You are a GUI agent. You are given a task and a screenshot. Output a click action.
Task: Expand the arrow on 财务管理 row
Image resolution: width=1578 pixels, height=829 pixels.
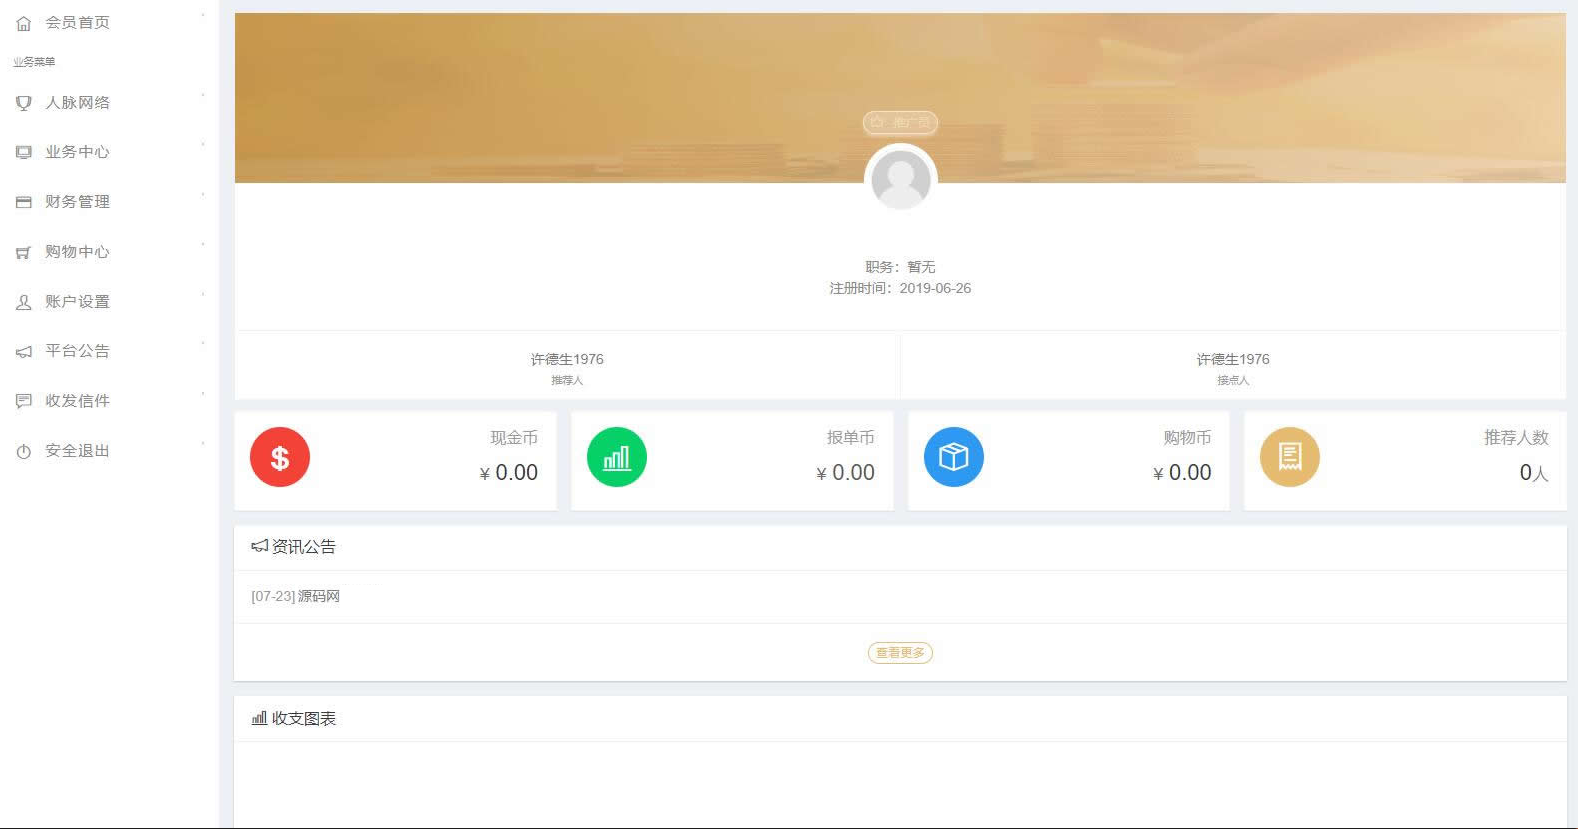203,194
